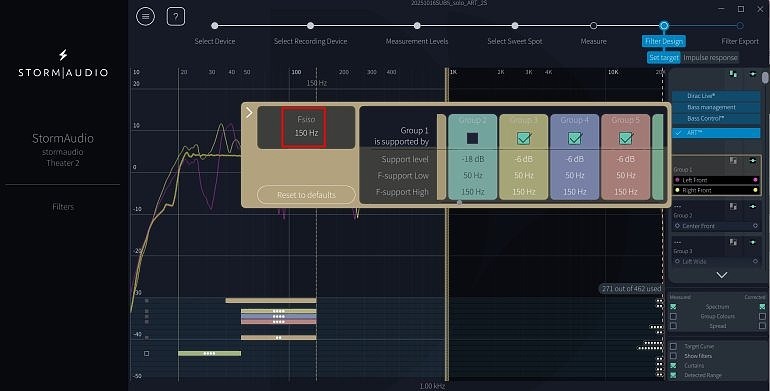This screenshot has width=770, height=391.
Task: Click the Select Sweet Spot step dot
Action: coord(515,26)
